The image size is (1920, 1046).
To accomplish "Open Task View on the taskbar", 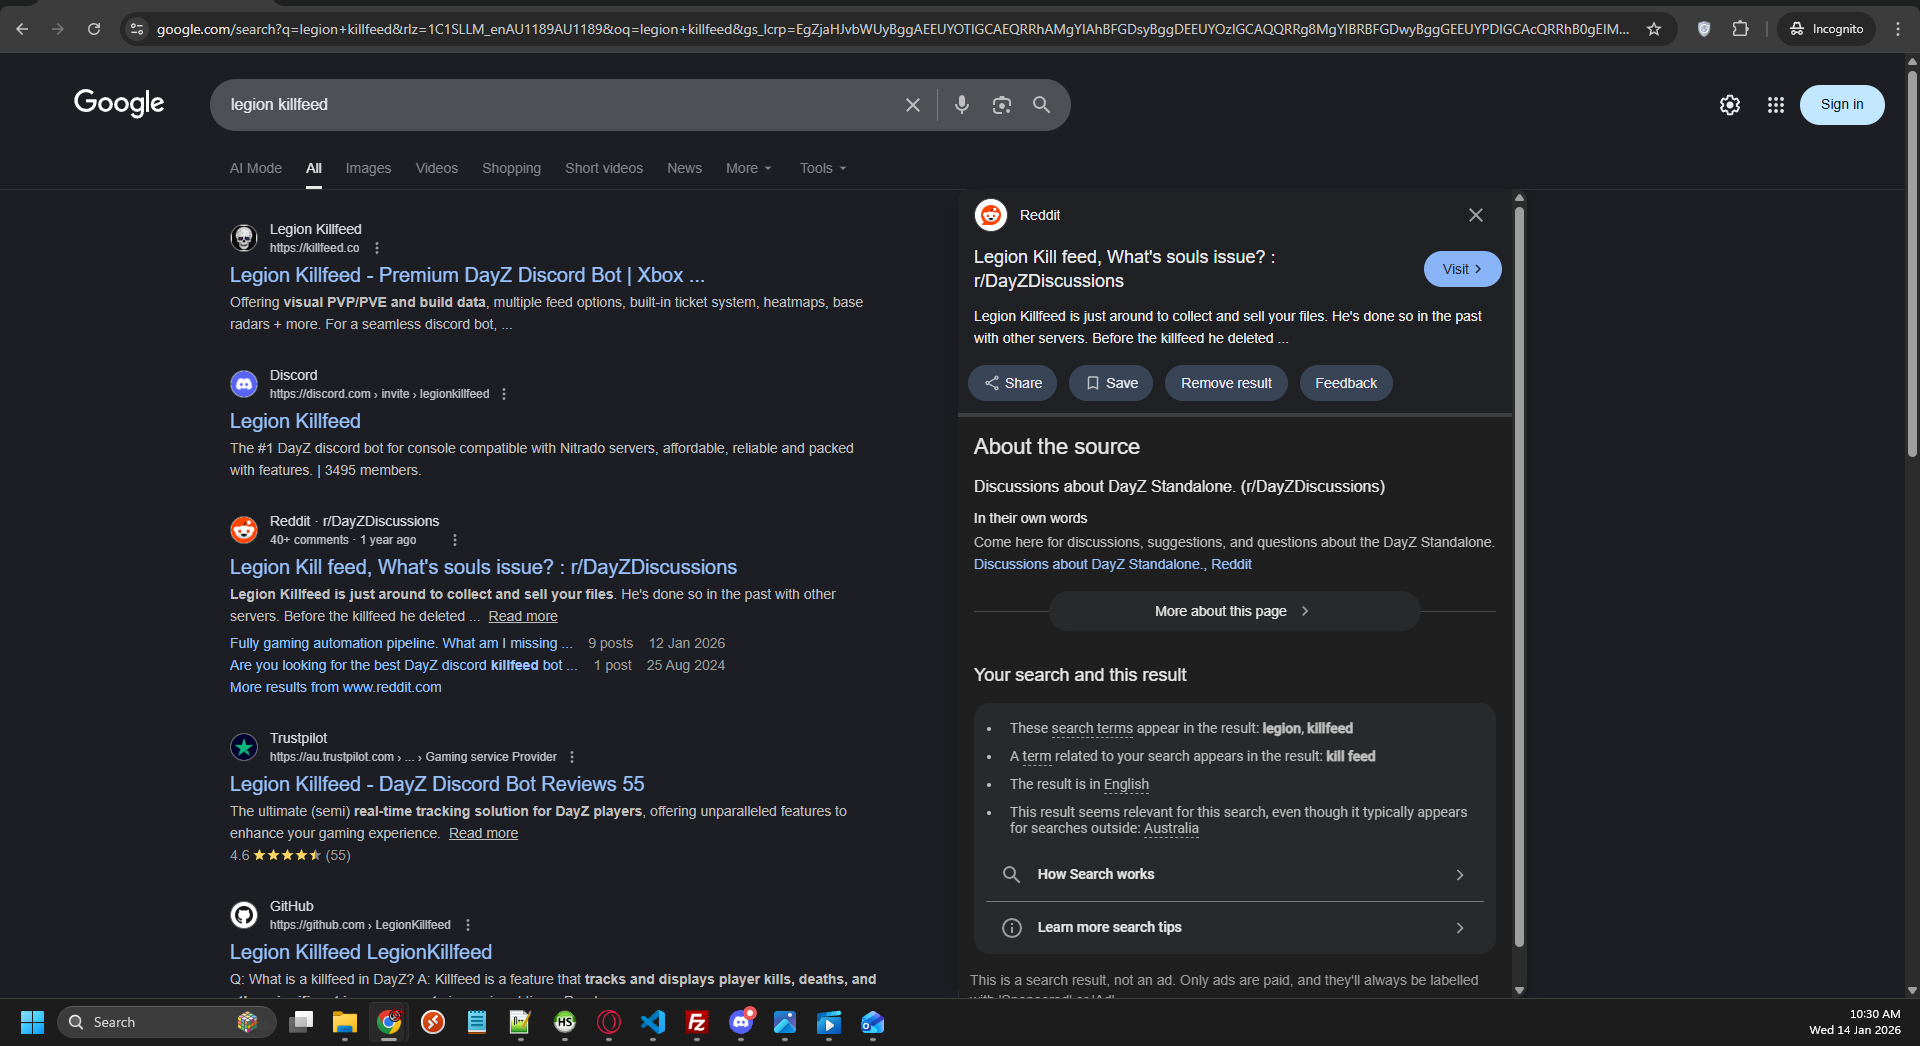I will (301, 1022).
